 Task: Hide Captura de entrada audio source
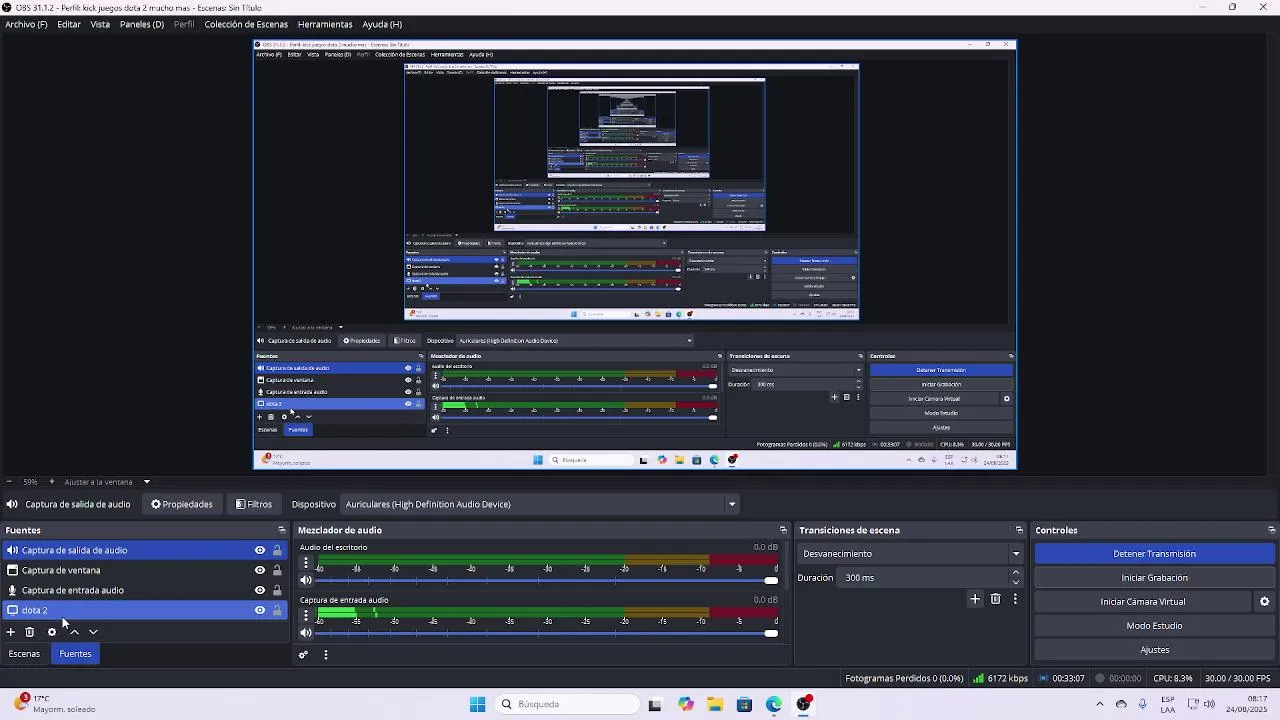tap(260, 590)
